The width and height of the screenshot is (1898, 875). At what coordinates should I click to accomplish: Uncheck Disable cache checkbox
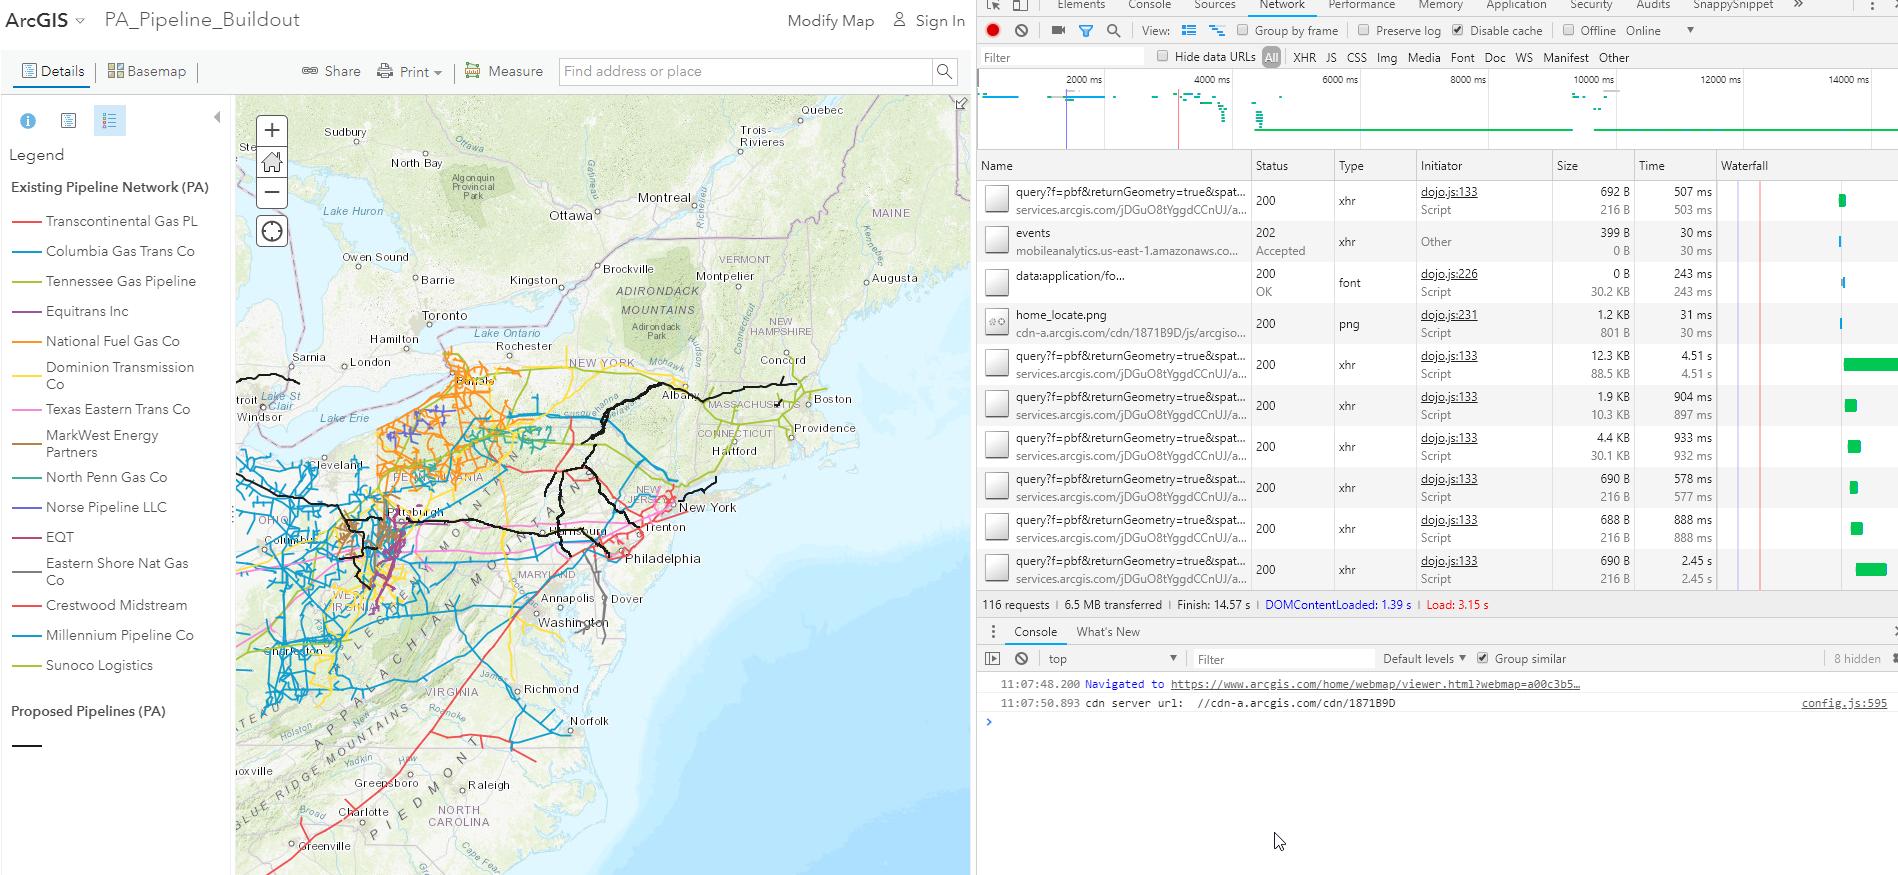(1458, 31)
